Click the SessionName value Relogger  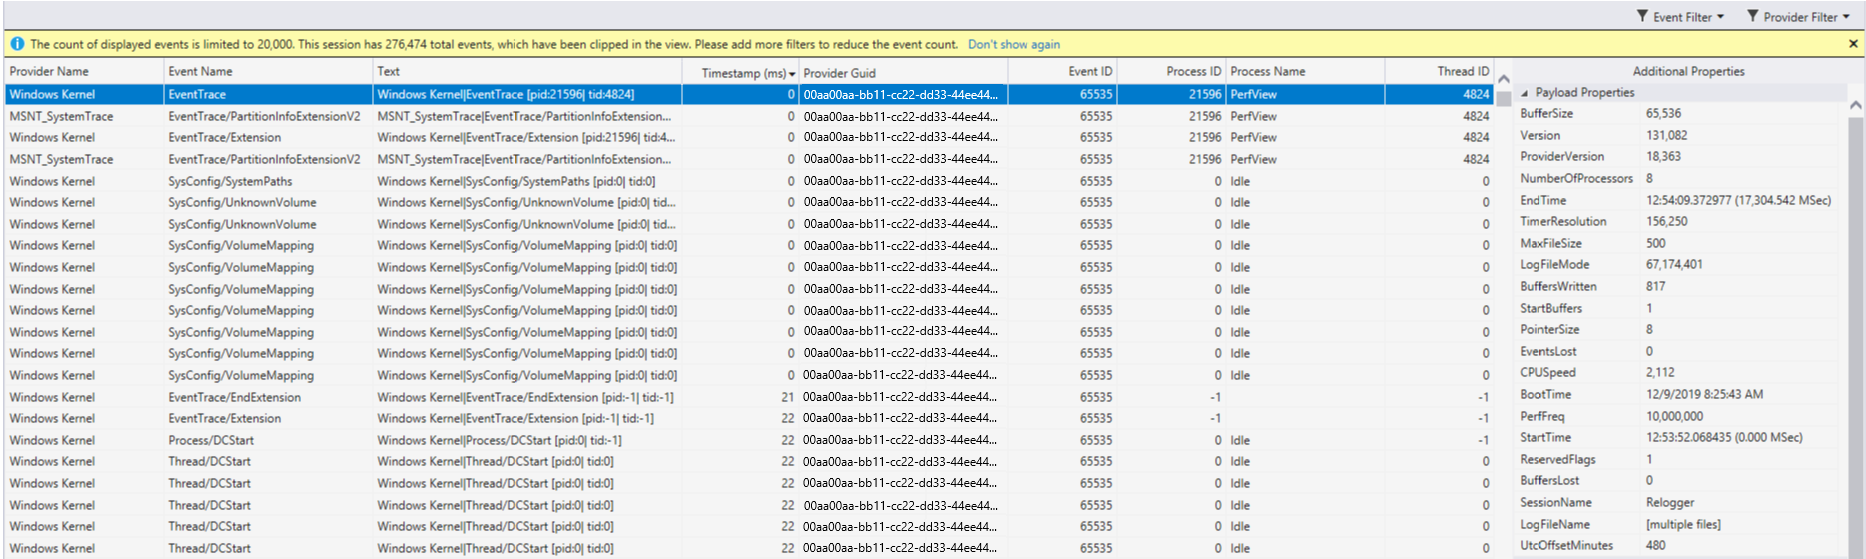pyautogui.click(x=1670, y=503)
